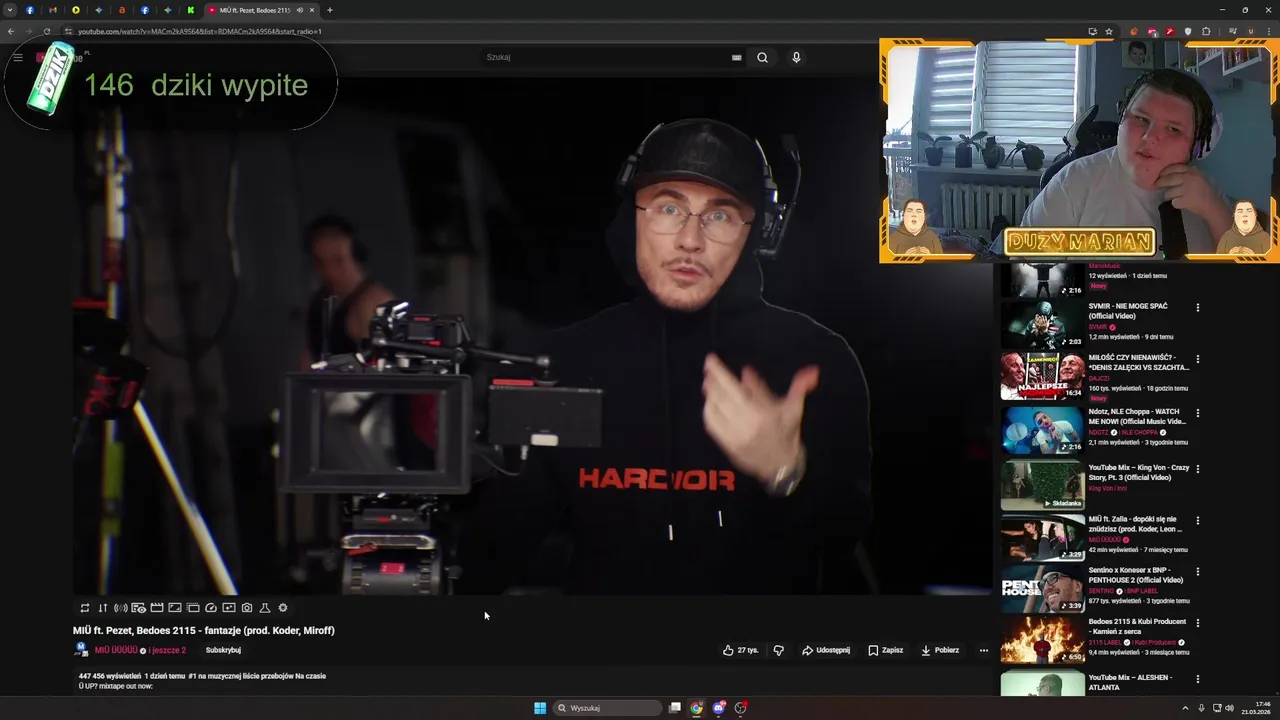Download the video using Pobierz
The width and height of the screenshot is (1280, 720).
[x=940, y=650]
